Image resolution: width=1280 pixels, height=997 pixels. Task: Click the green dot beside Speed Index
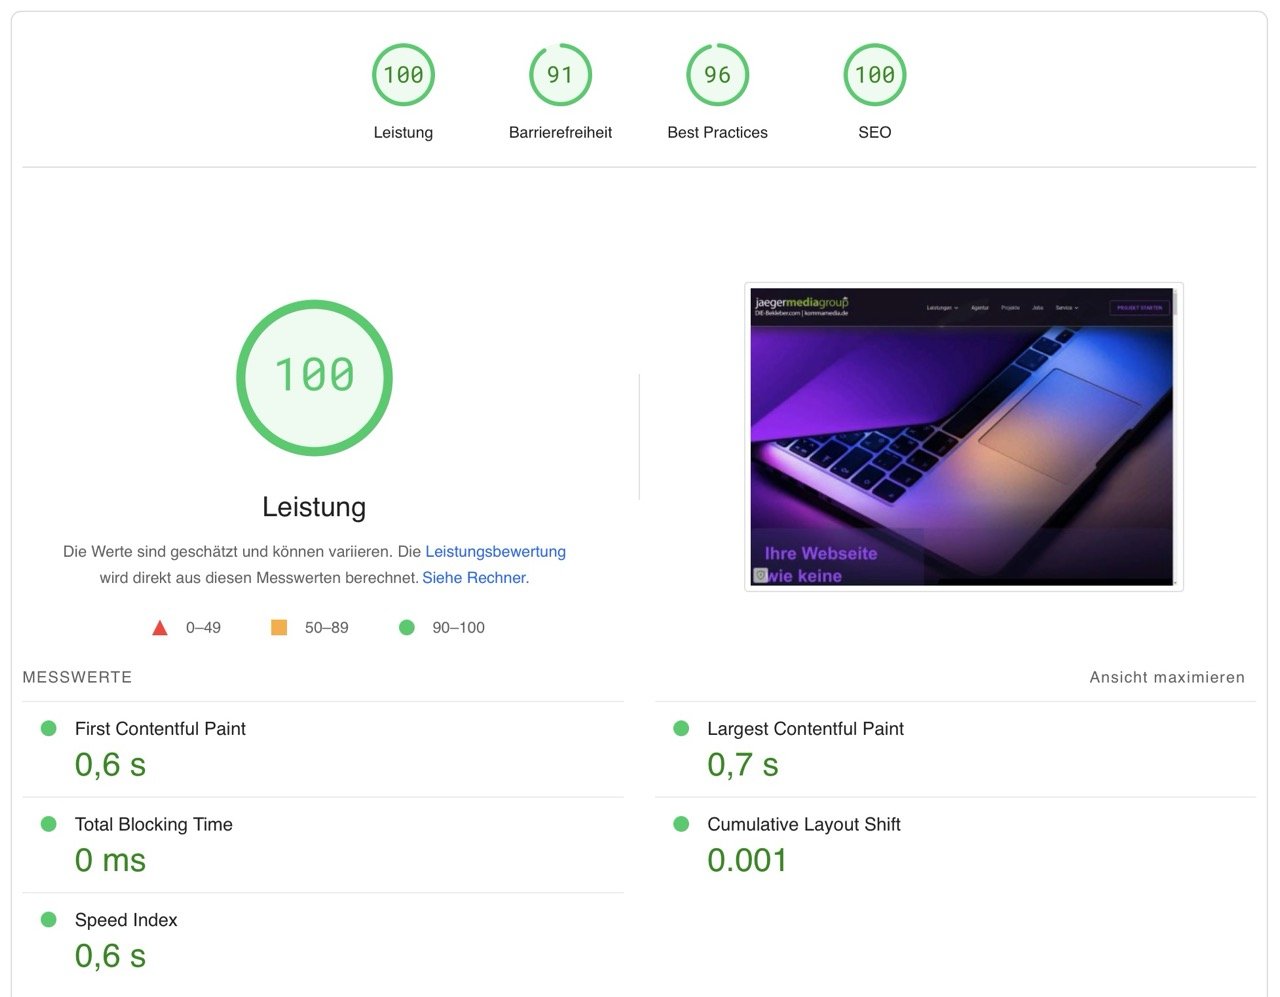click(x=48, y=920)
